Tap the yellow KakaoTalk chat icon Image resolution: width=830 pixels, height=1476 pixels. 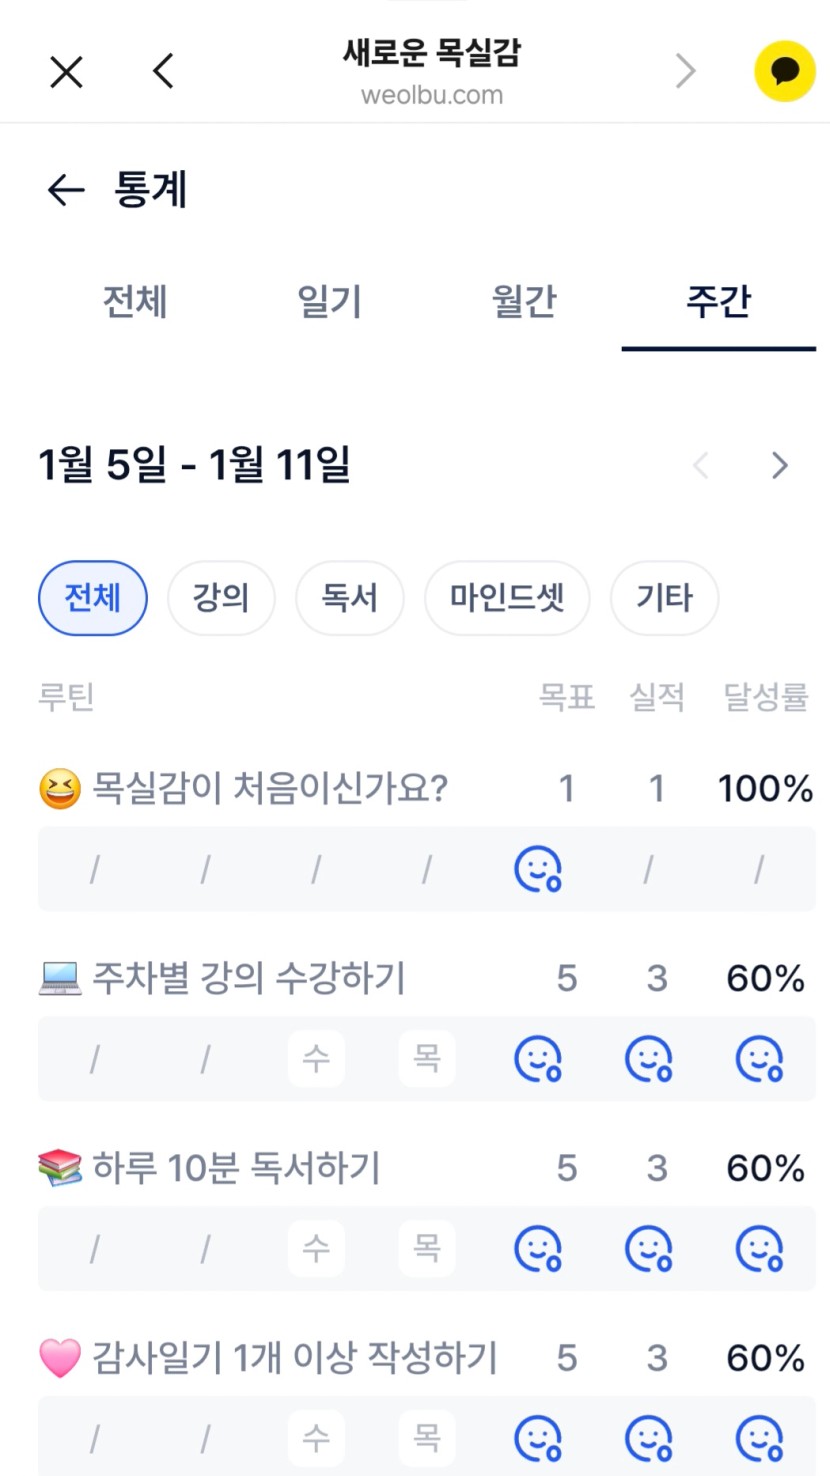(x=785, y=71)
